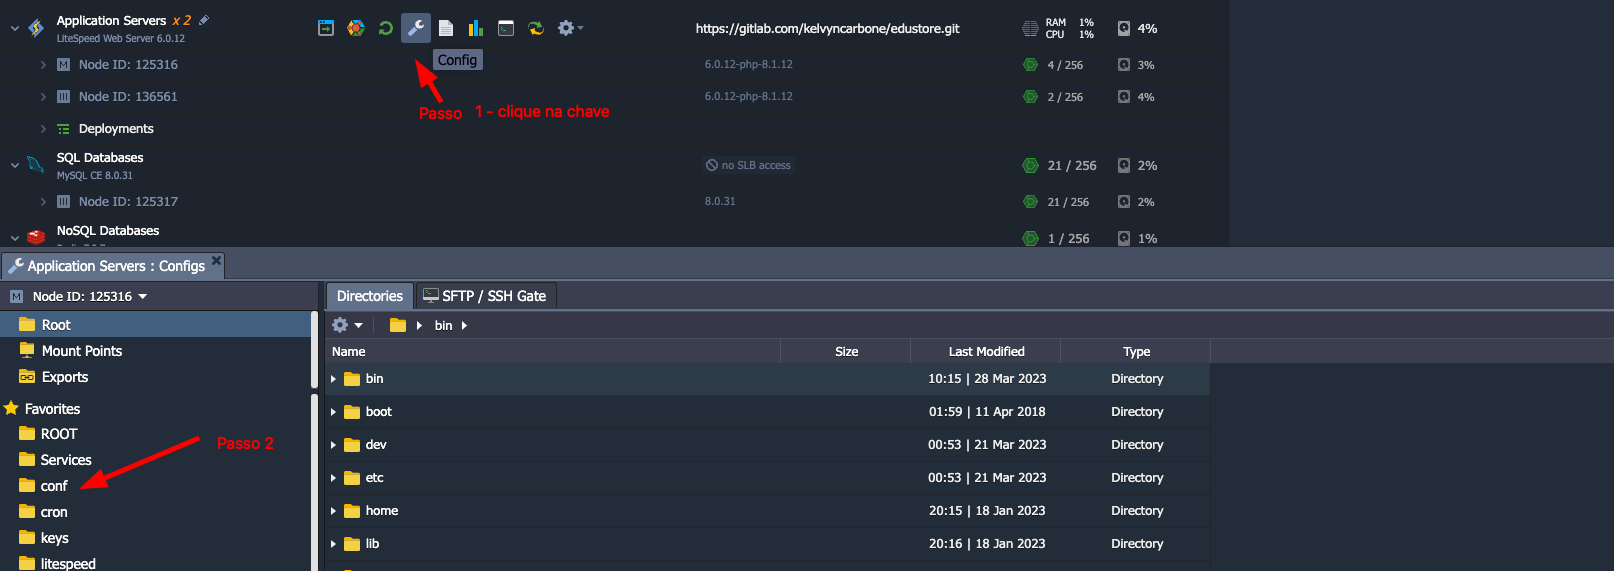Click the pencil icon next to Application Servers
This screenshot has width=1614, height=571.
click(204, 20)
